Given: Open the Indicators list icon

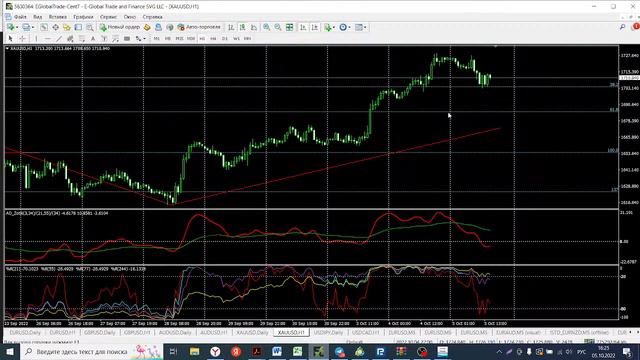Looking at the screenshot, I should click(327, 27).
